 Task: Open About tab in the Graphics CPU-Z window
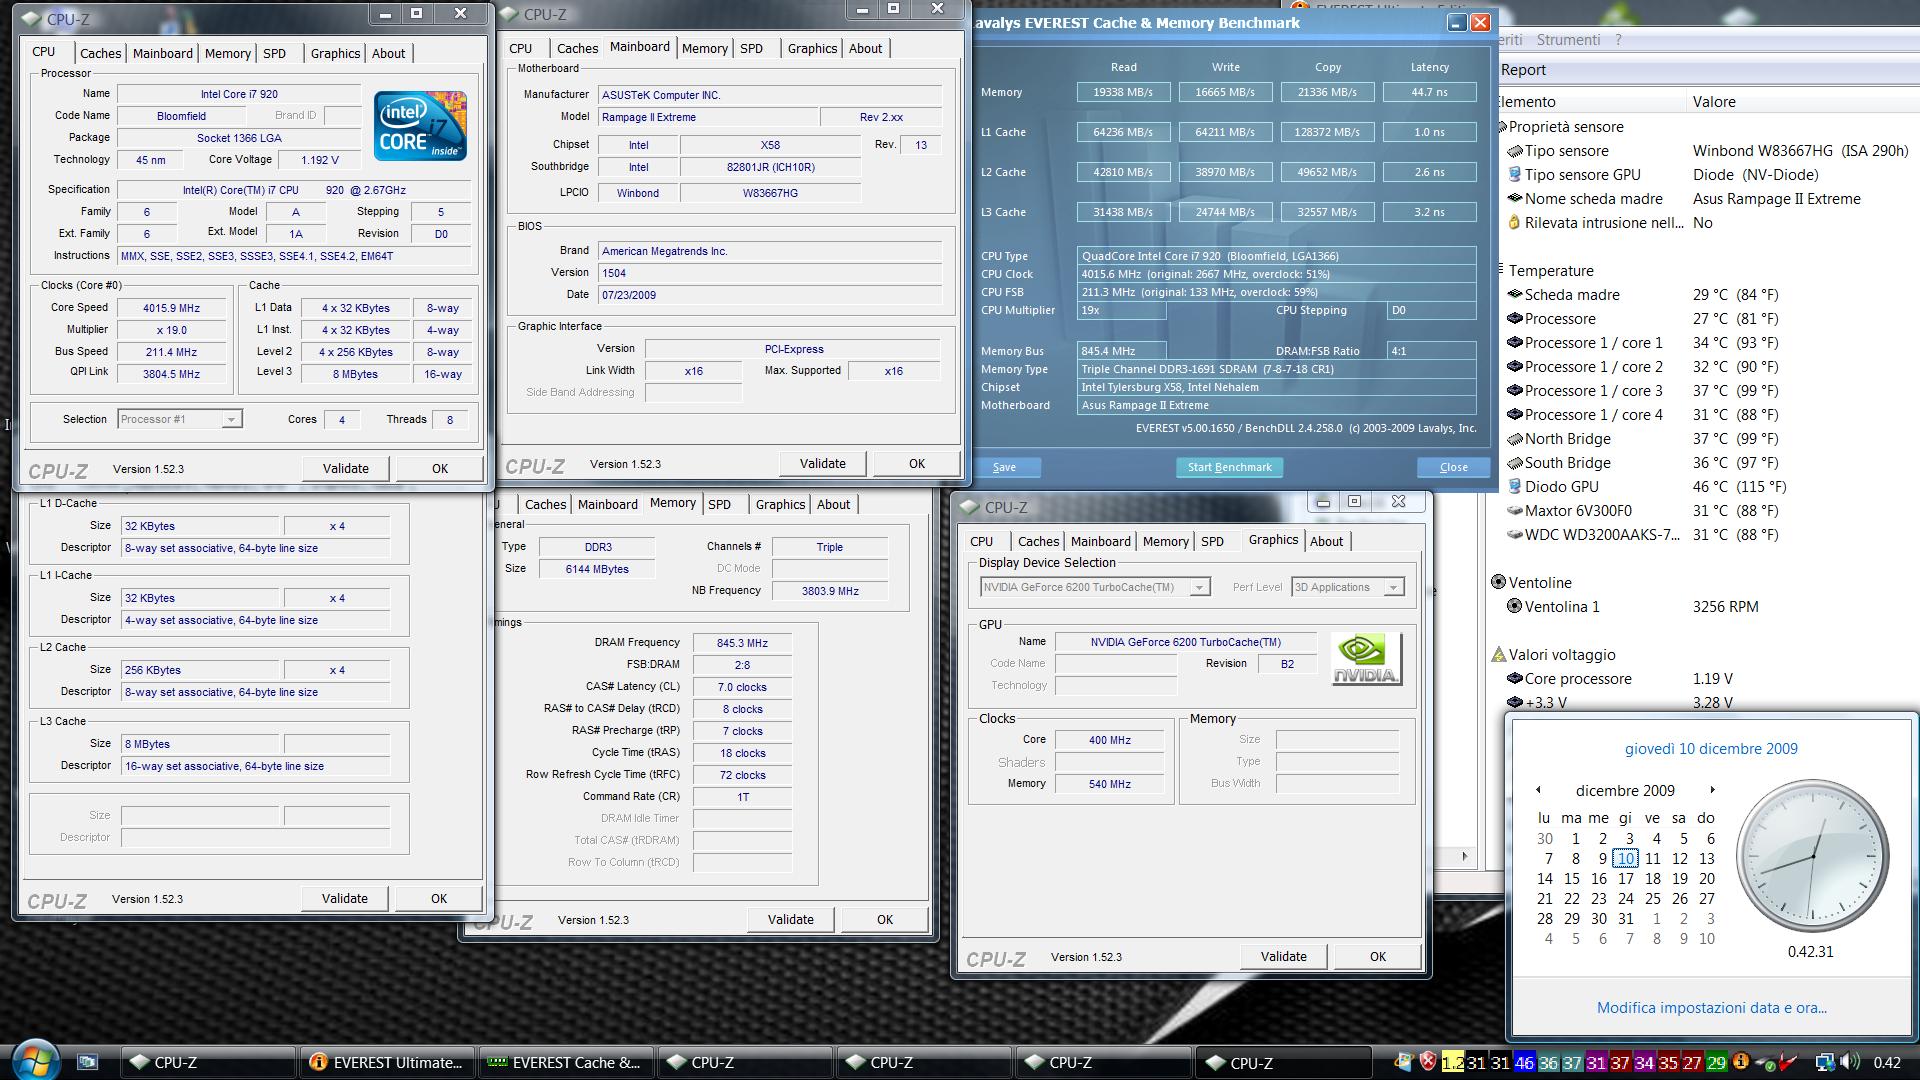1326,542
